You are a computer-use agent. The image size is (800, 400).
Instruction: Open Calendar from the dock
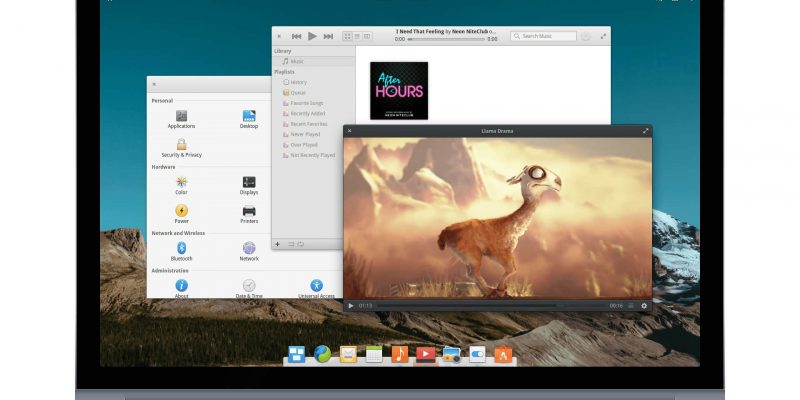[x=374, y=354]
